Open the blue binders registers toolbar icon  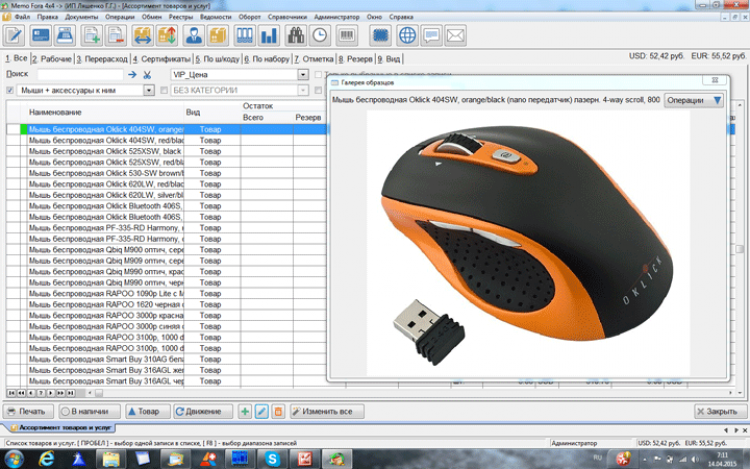pos(244,36)
